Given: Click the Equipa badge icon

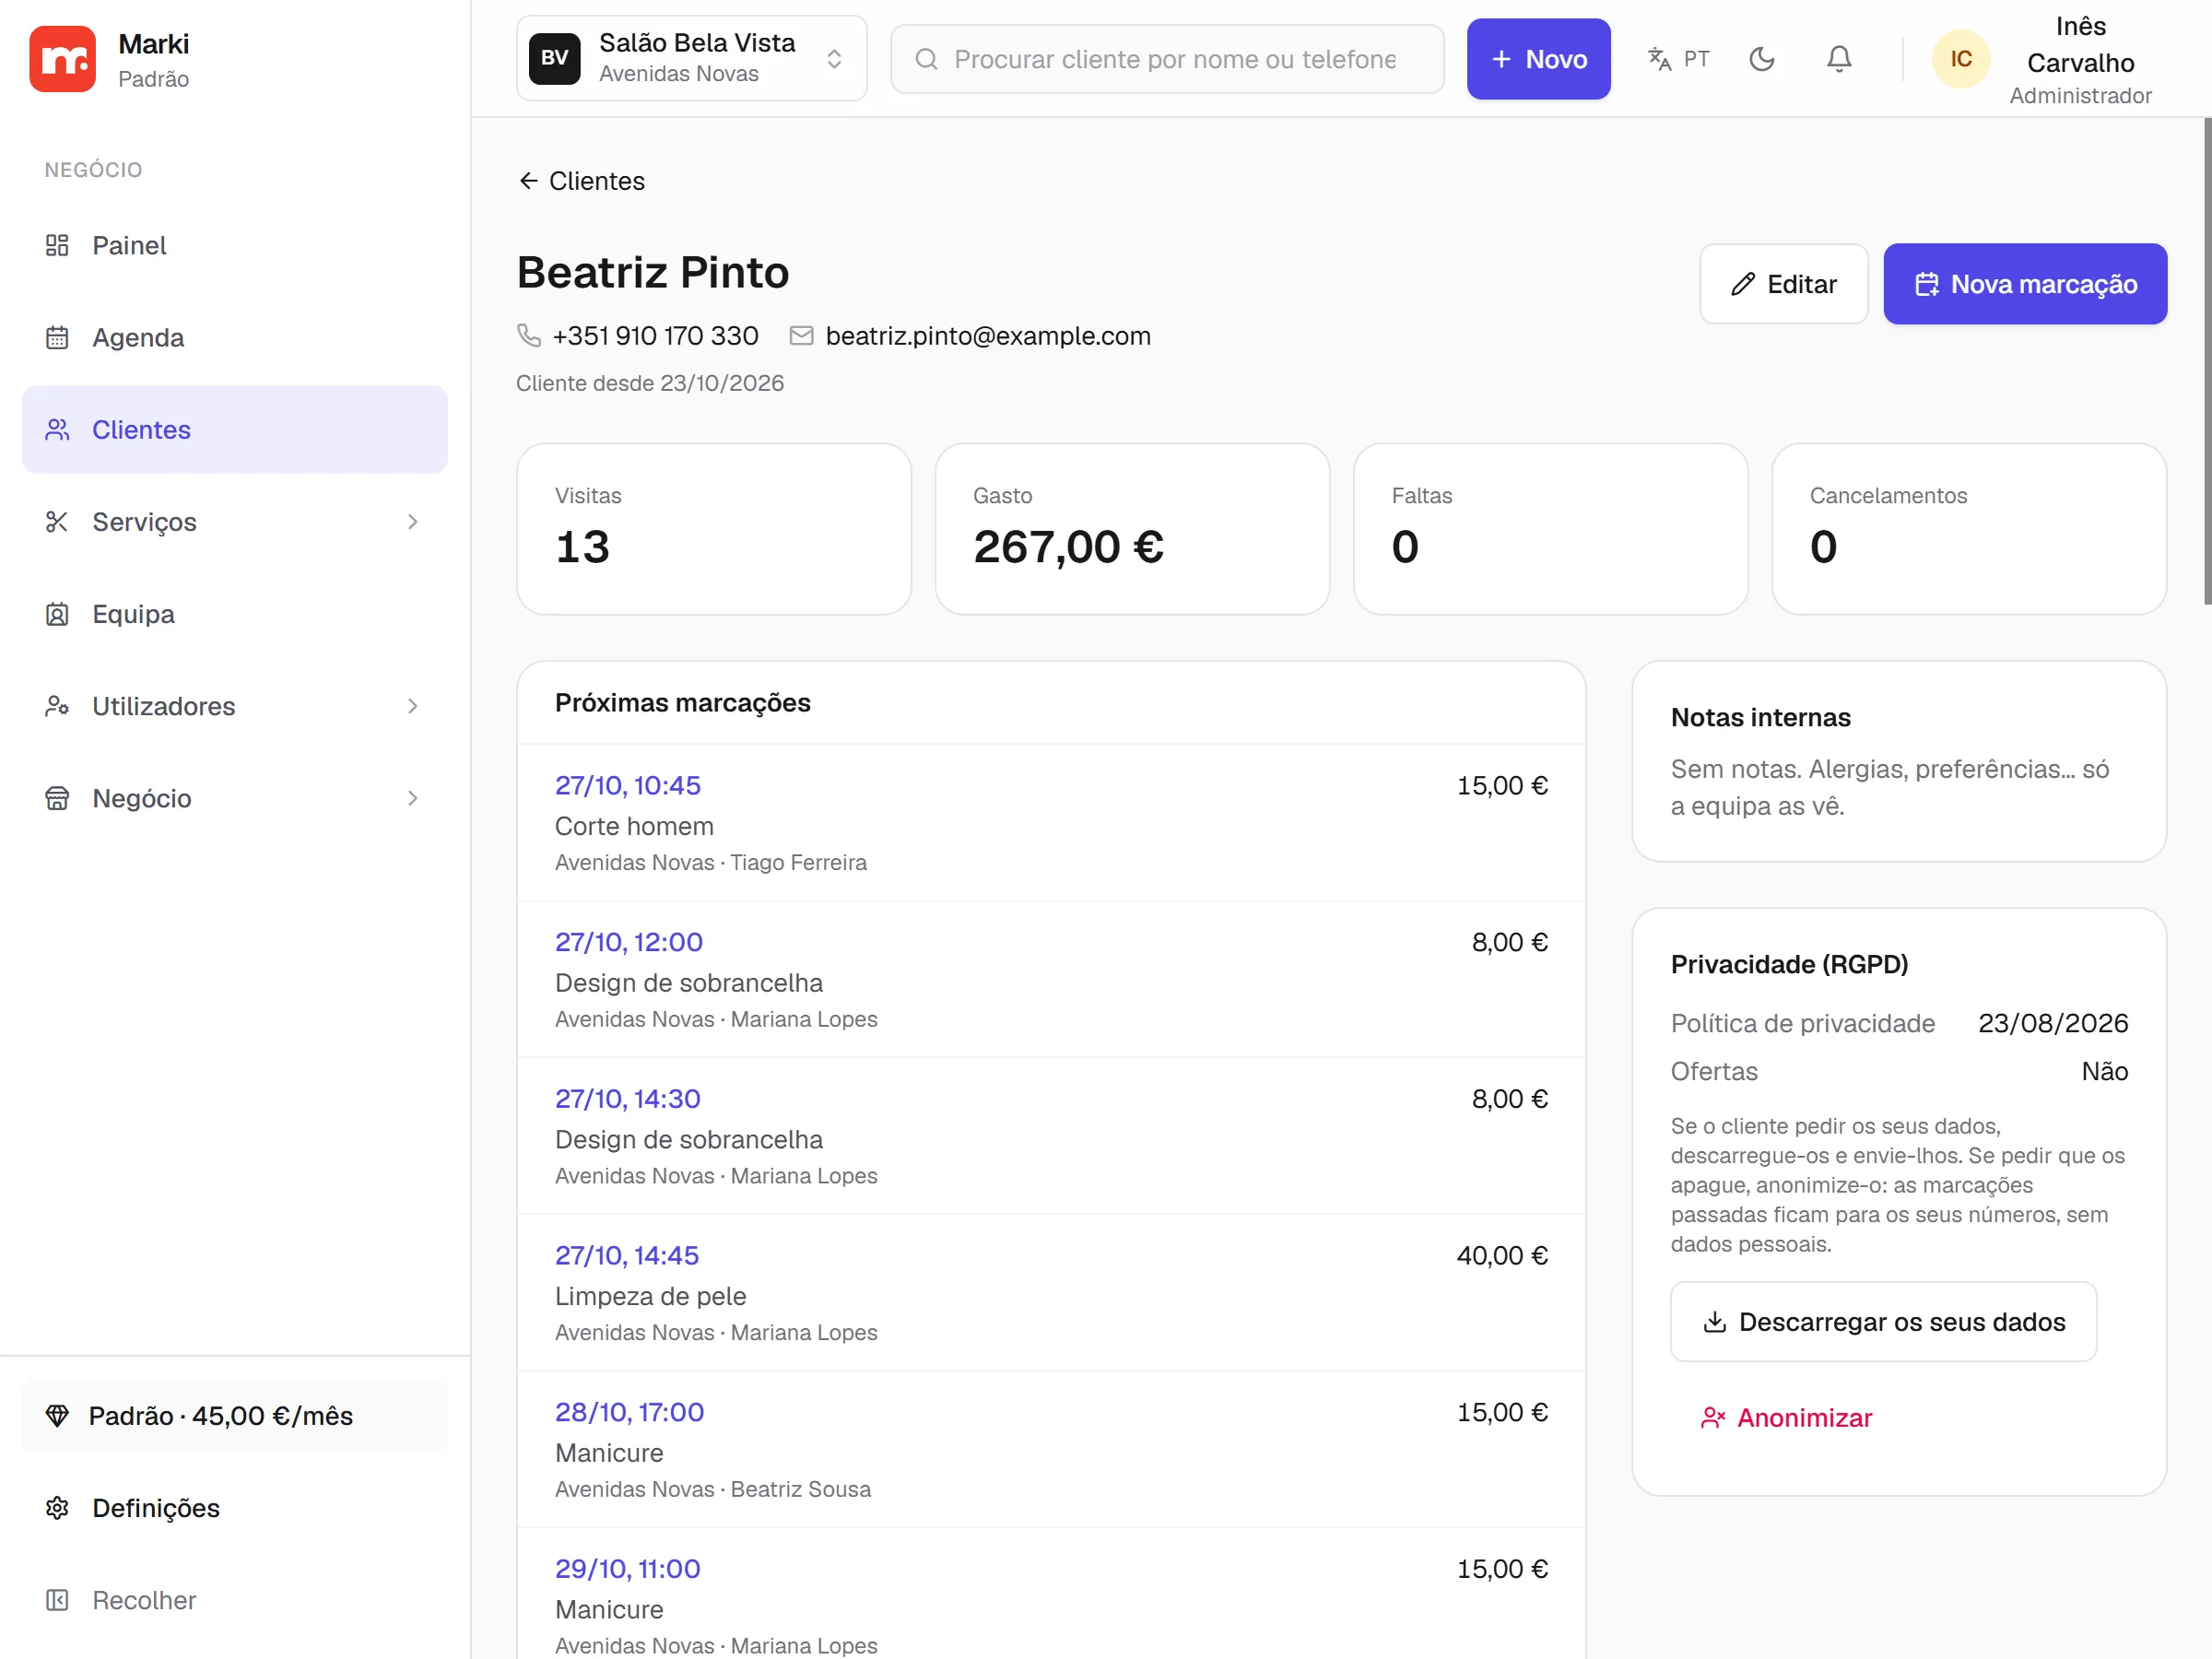Looking at the screenshot, I should [57, 613].
